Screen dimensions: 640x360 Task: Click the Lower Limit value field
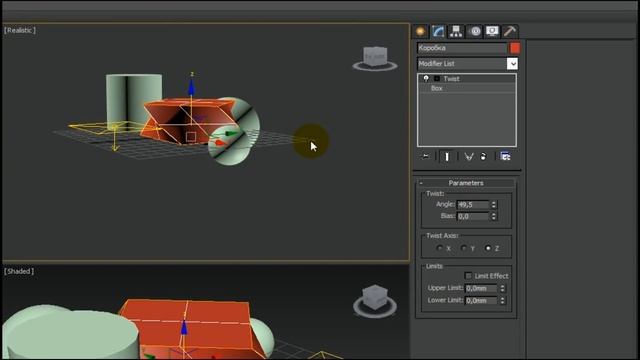[x=481, y=300]
